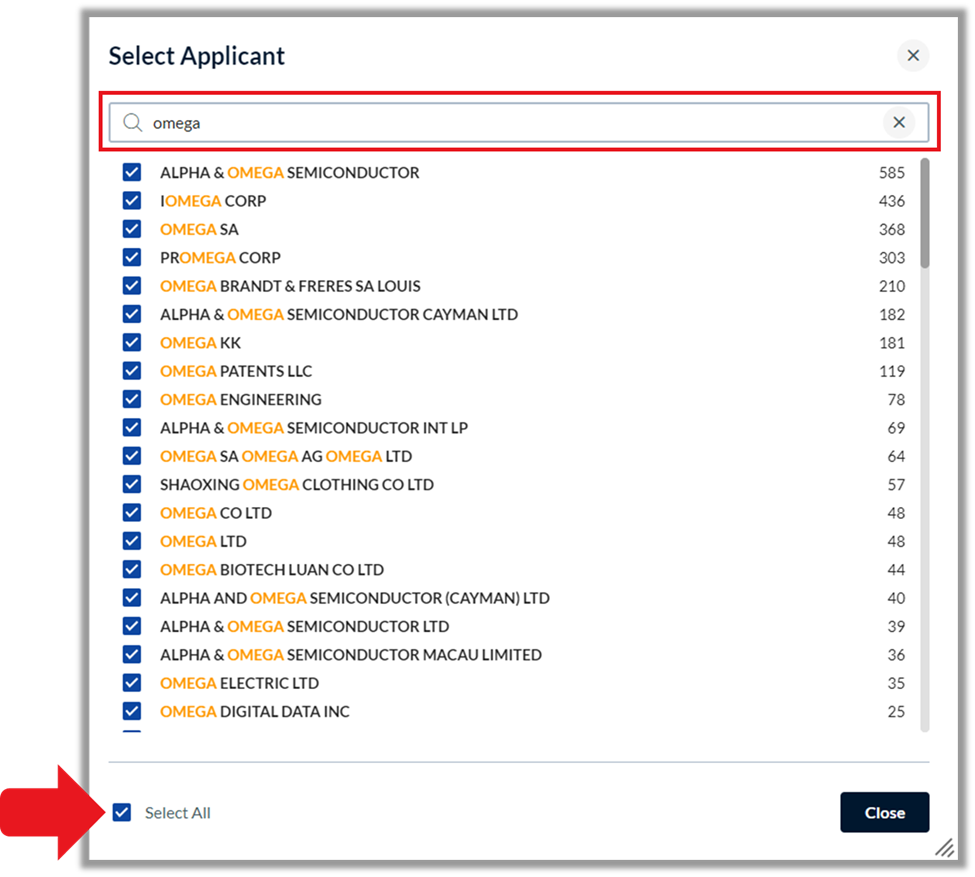975x877 pixels.
Task: Uncheck ALPHA AND OMEGA SEMICONDUCTOR (CAYMAN) LTD
Action: [132, 598]
